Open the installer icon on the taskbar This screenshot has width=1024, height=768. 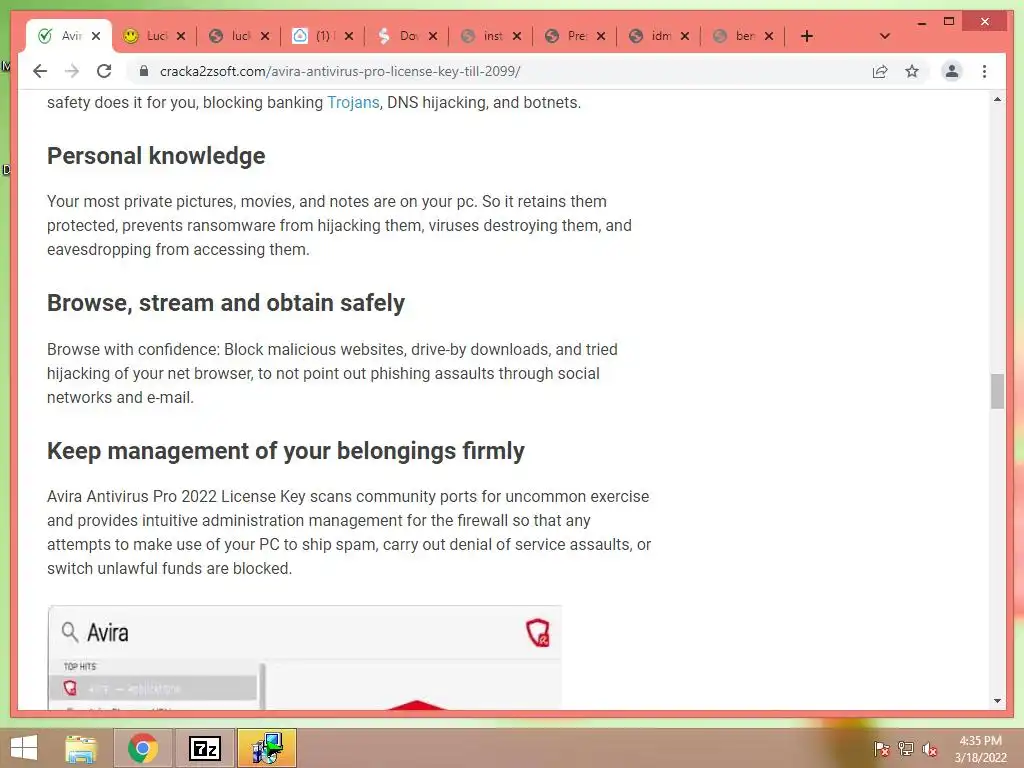[267, 748]
